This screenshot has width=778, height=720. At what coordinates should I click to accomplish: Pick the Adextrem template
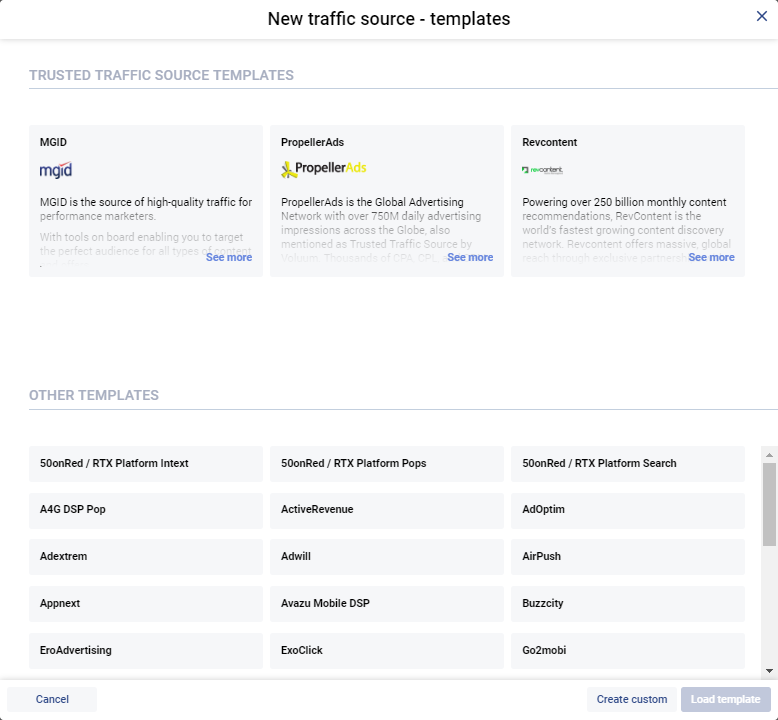click(146, 557)
